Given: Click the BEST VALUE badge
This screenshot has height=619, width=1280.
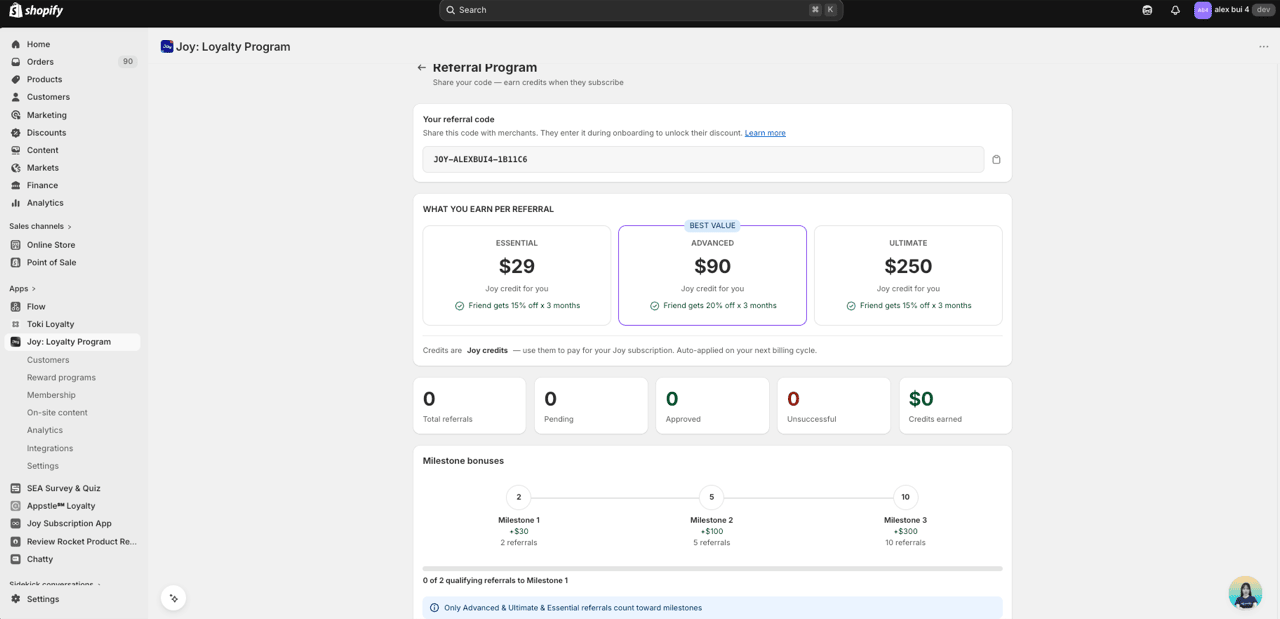Looking at the screenshot, I should pos(712,226).
